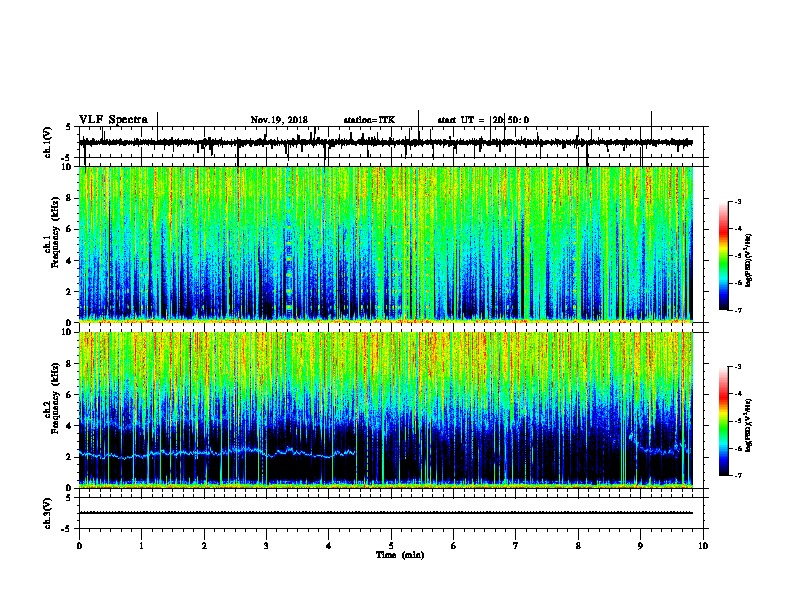Click tick label "8" on the time axis

[x=578, y=546]
